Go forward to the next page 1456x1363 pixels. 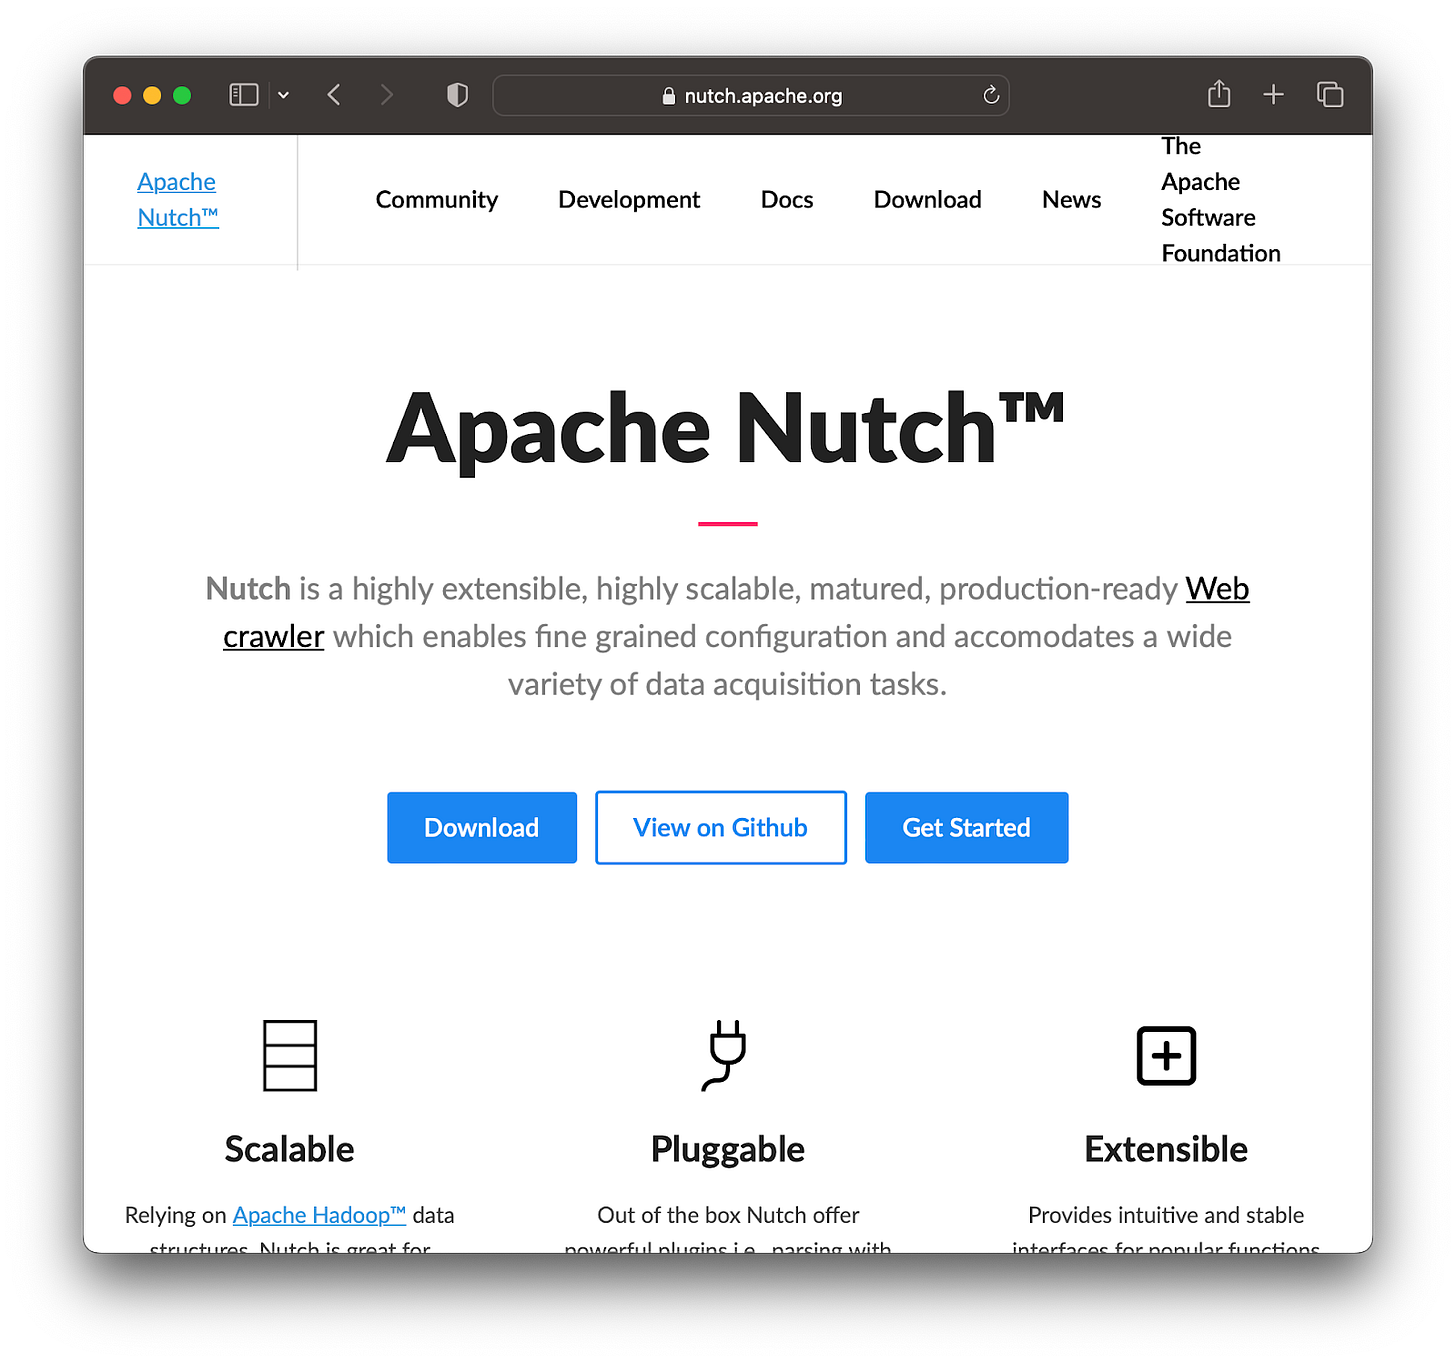click(x=387, y=95)
